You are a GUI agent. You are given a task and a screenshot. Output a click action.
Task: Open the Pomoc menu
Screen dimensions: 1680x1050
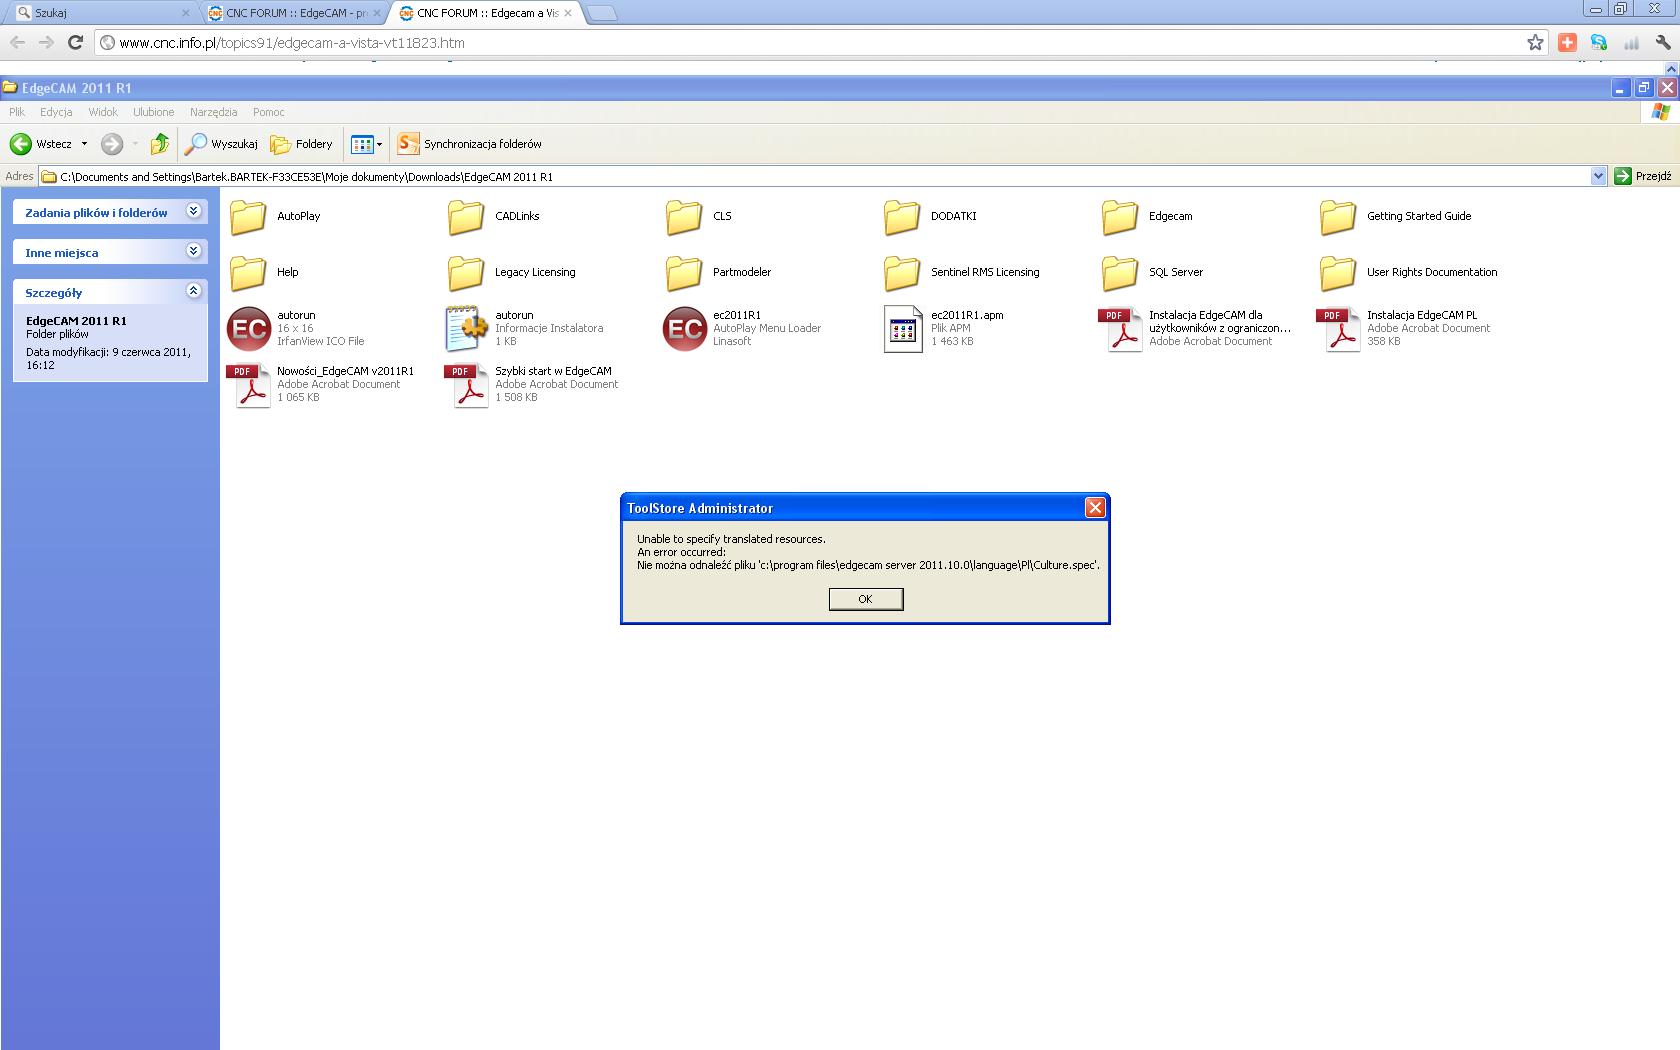click(269, 112)
